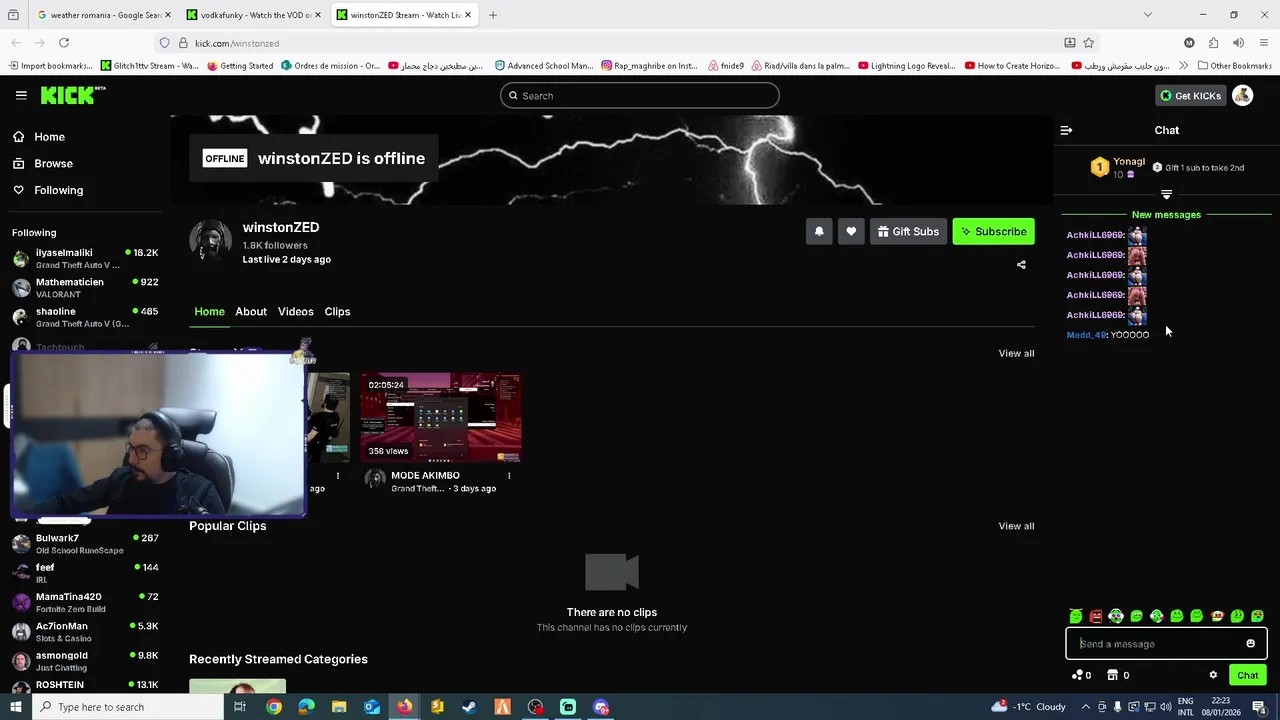The image size is (1280, 720).
Task: Open Ac7ionMan channel in sidebar
Action: pos(85,632)
